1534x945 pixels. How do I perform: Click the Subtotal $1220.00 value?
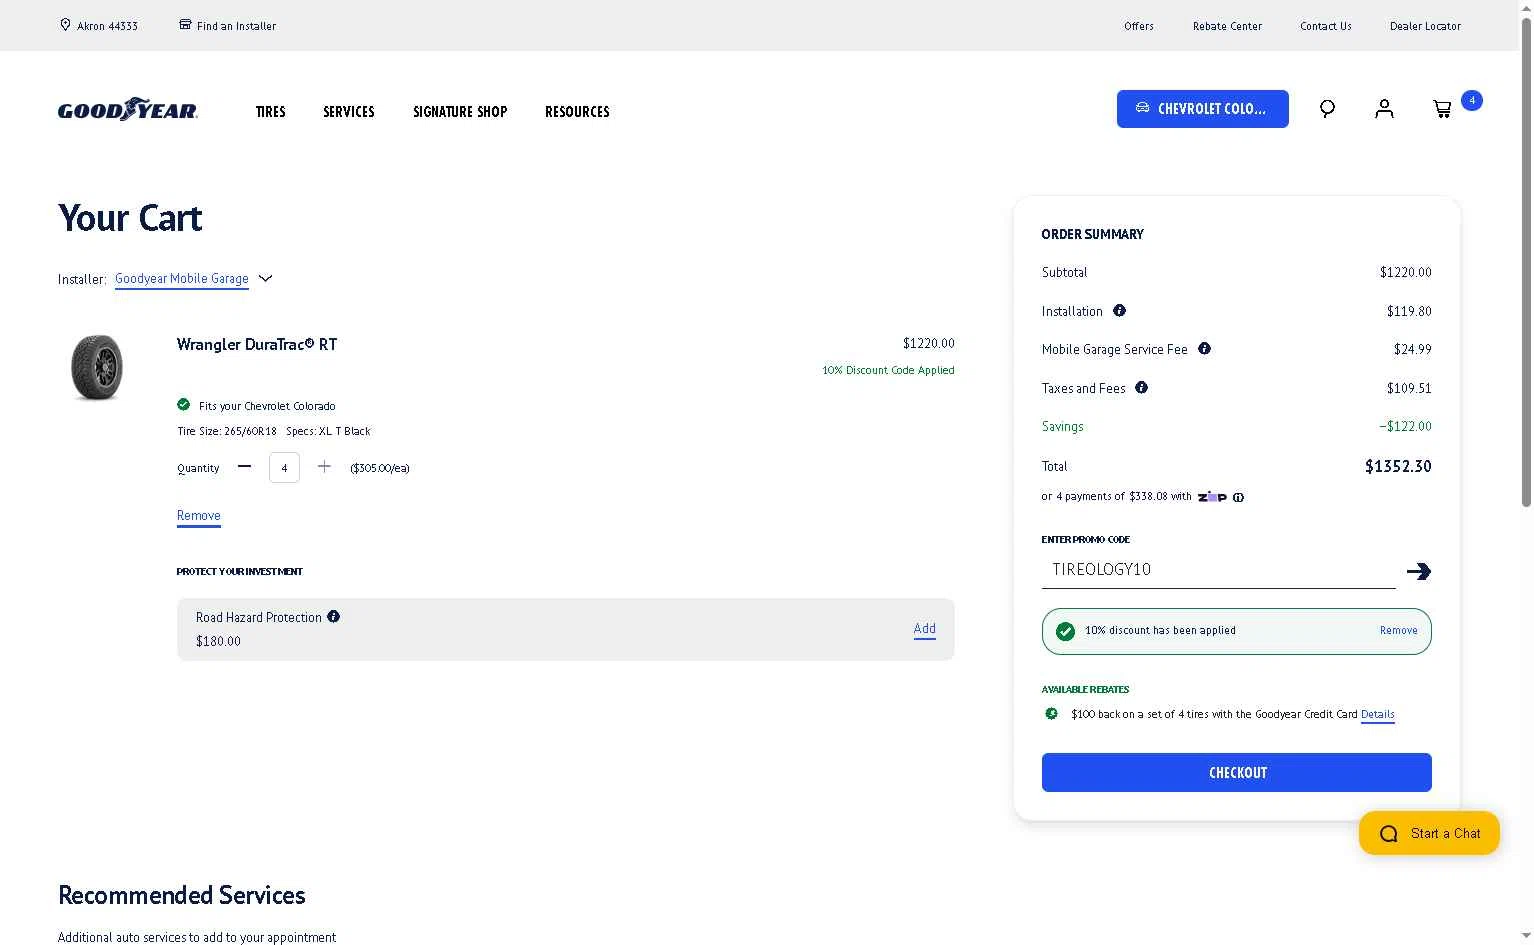click(1405, 272)
